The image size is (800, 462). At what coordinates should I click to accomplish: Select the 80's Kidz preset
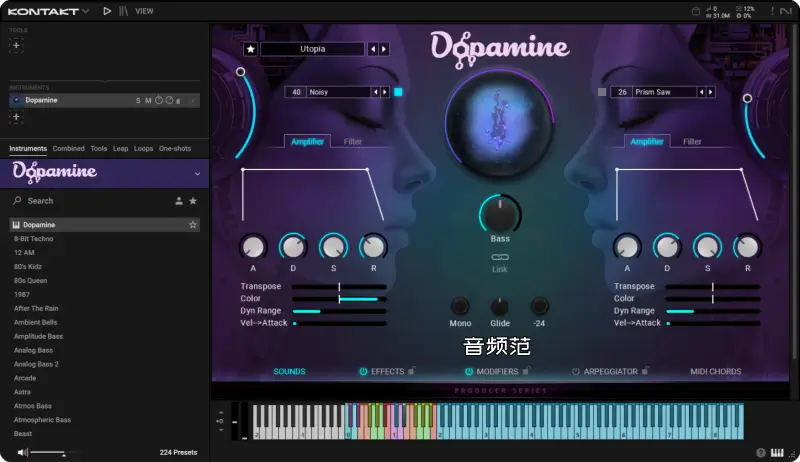click(30, 267)
